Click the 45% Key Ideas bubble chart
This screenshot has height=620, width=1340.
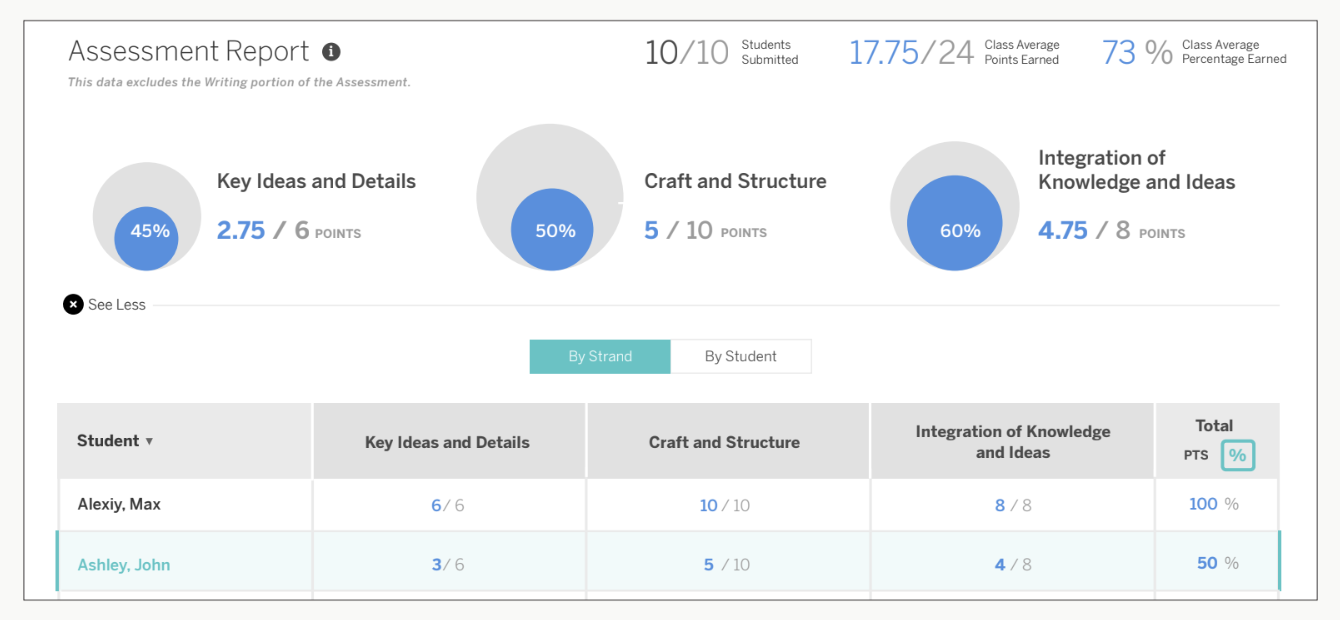pyautogui.click(x=149, y=231)
